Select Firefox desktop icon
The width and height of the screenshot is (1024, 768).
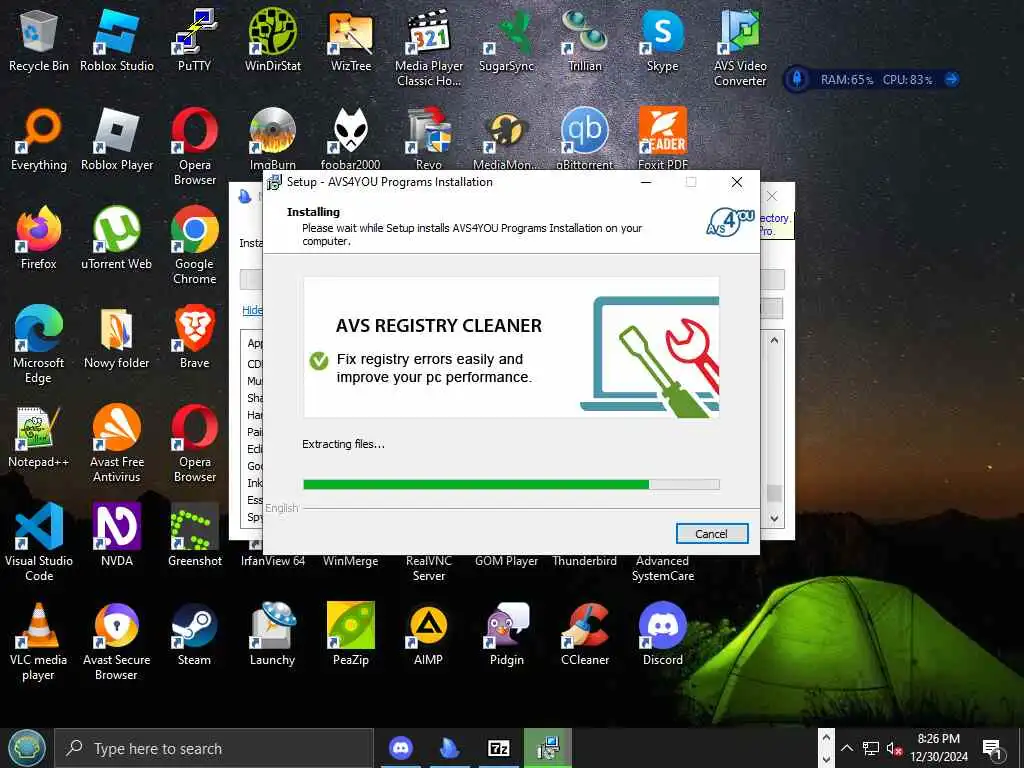click(x=39, y=238)
